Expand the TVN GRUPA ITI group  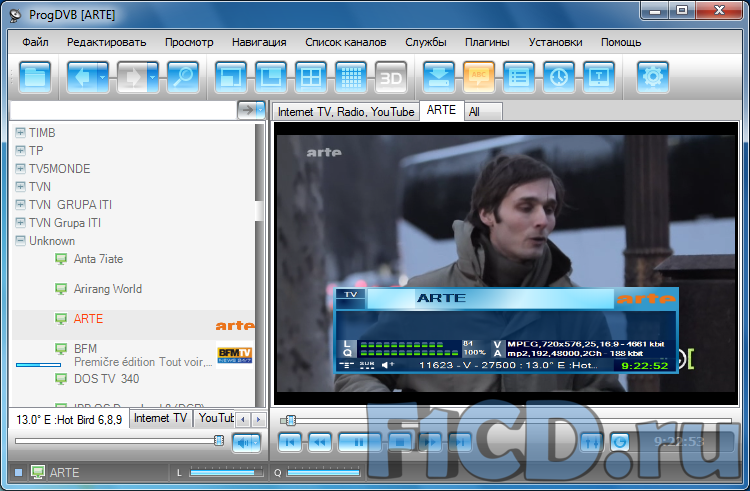[20, 205]
